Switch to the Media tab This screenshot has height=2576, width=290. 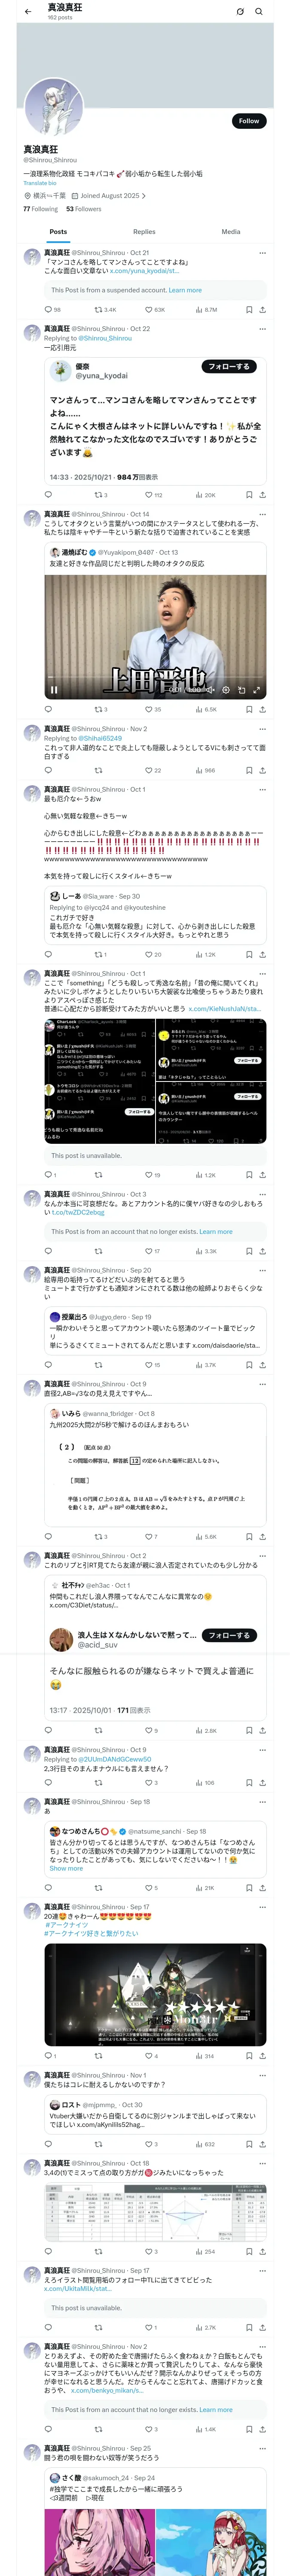(231, 232)
